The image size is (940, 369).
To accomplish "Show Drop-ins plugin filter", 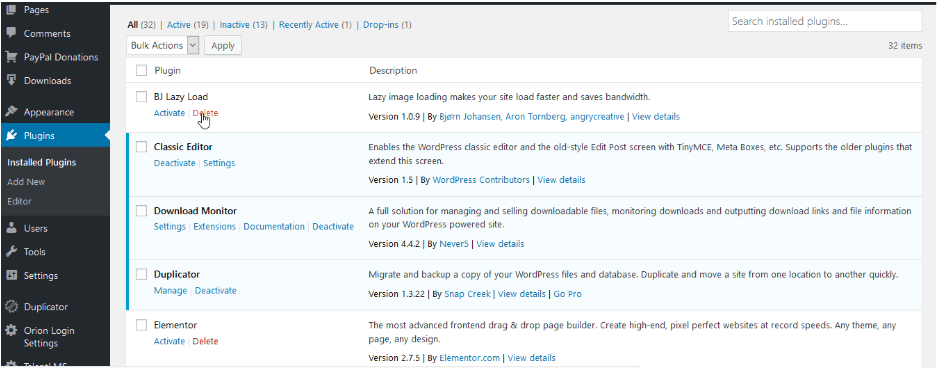I will [381, 25].
